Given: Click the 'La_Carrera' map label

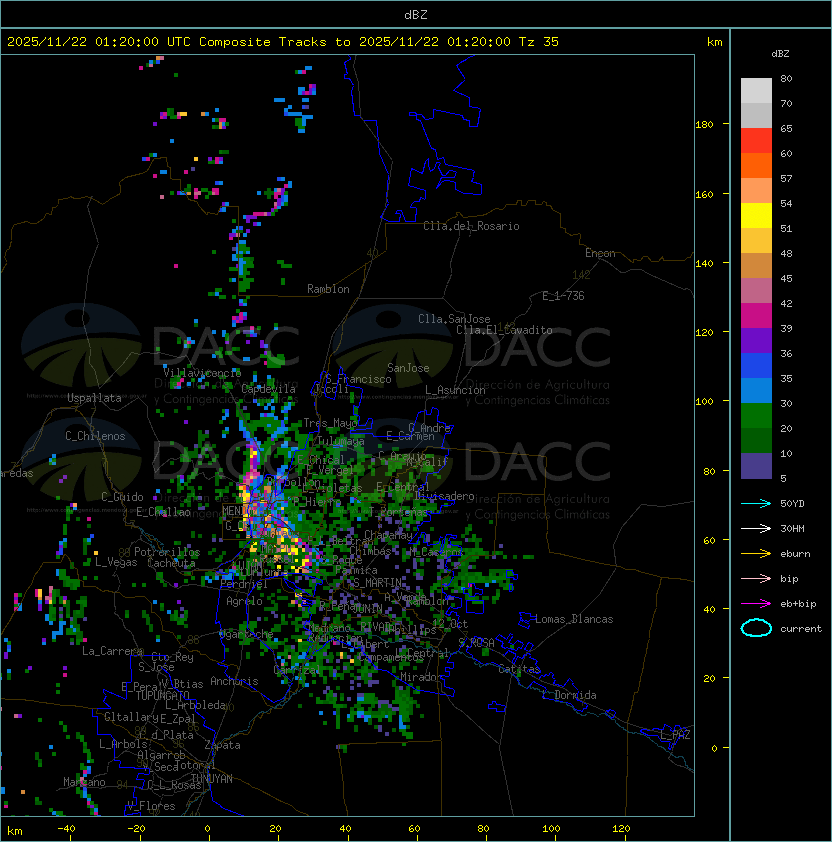Looking at the screenshot, I should pyautogui.click(x=112, y=651).
